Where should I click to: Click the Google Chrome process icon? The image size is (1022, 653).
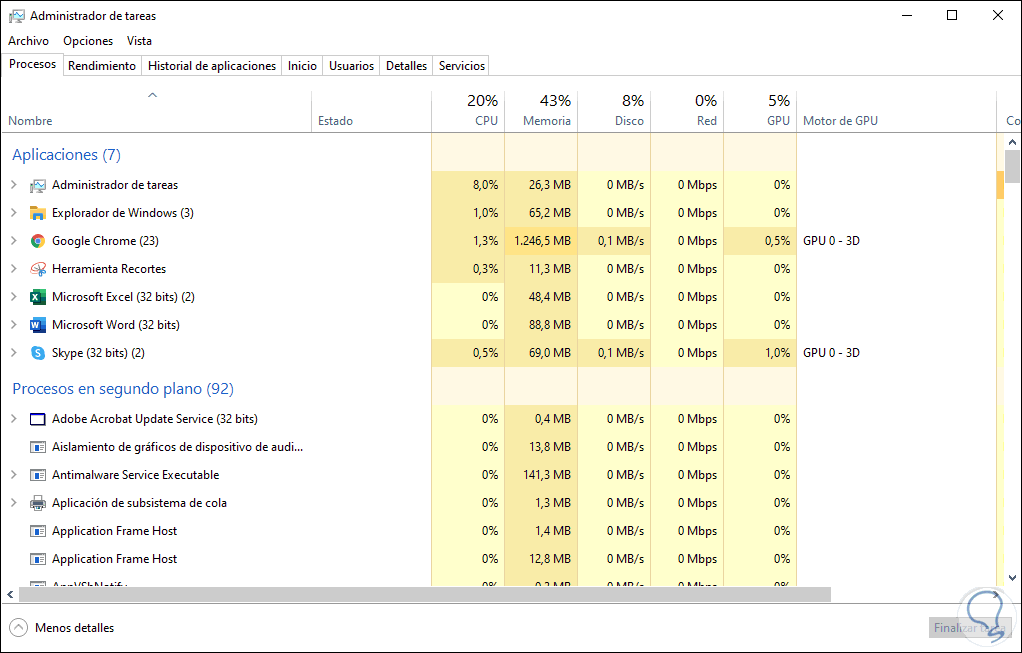[38, 241]
